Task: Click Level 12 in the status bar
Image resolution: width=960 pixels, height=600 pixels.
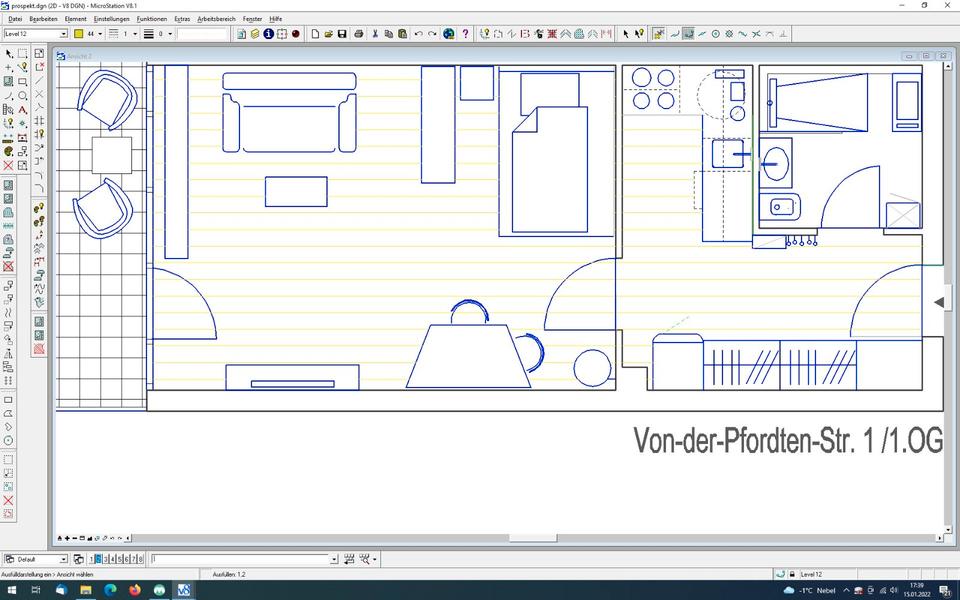Action: pyautogui.click(x=811, y=574)
